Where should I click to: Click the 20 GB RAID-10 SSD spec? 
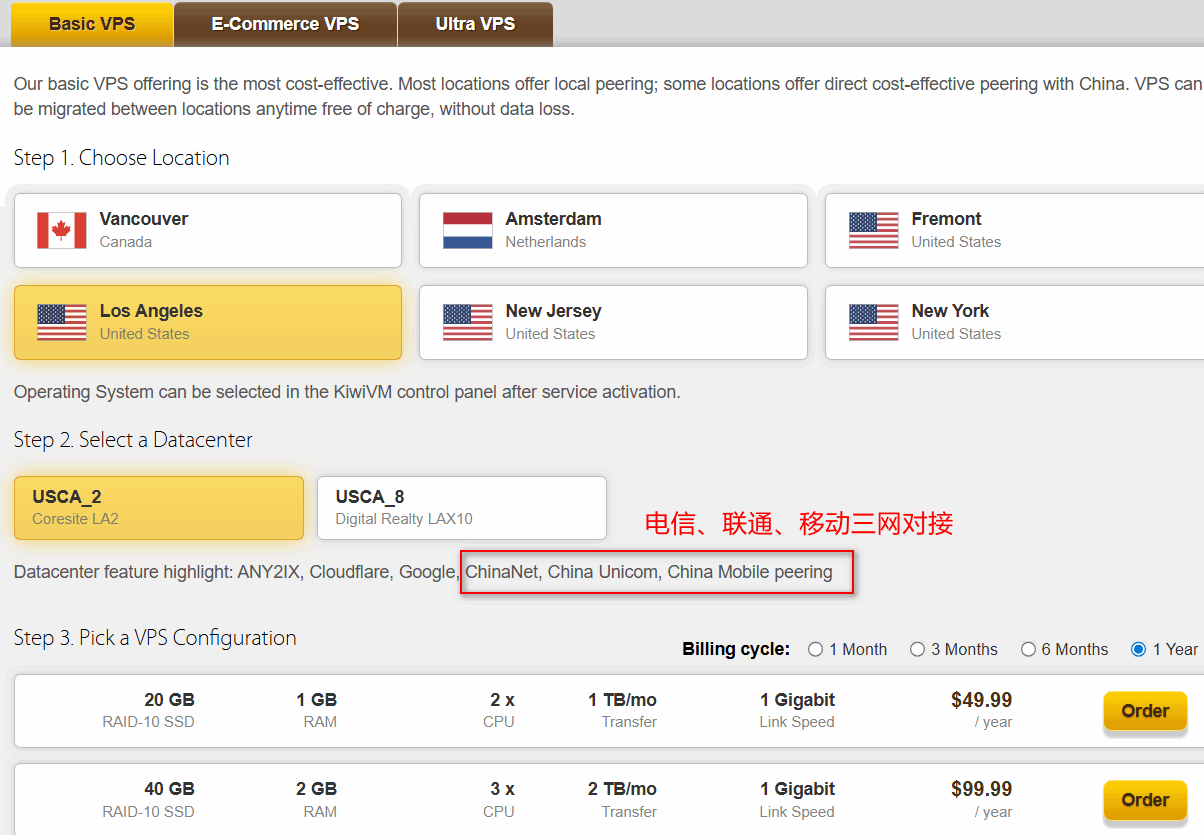148,710
